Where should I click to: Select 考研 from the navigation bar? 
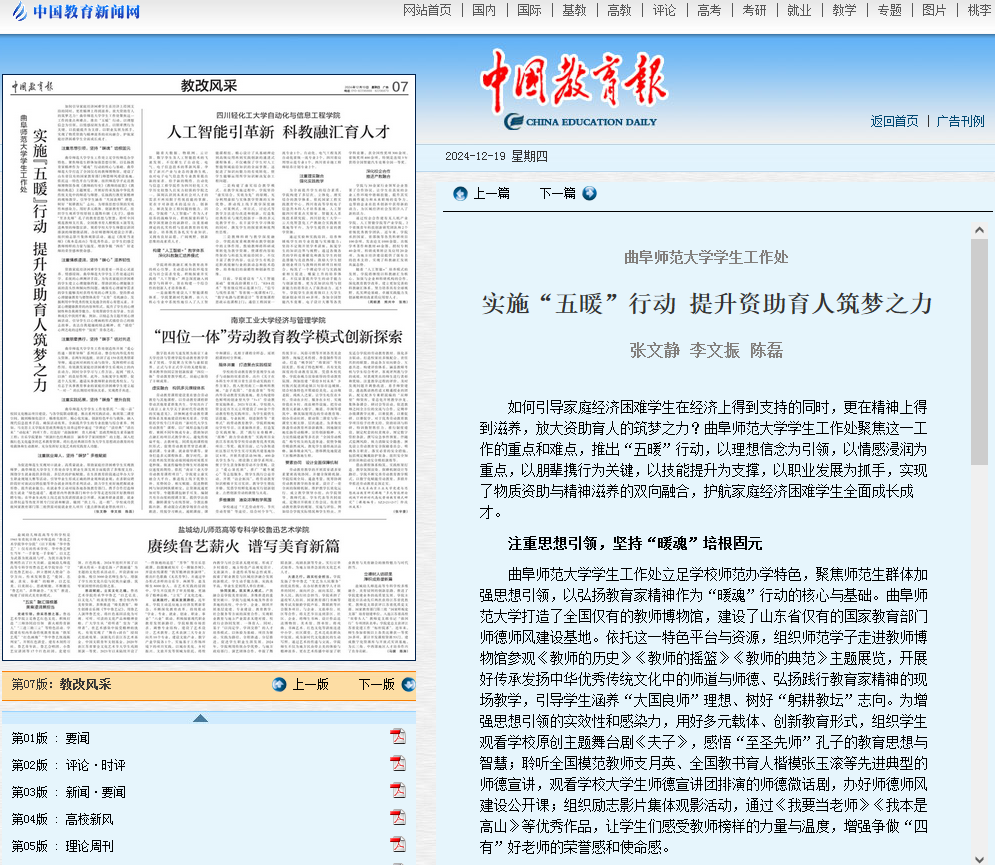click(x=754, y=10)
